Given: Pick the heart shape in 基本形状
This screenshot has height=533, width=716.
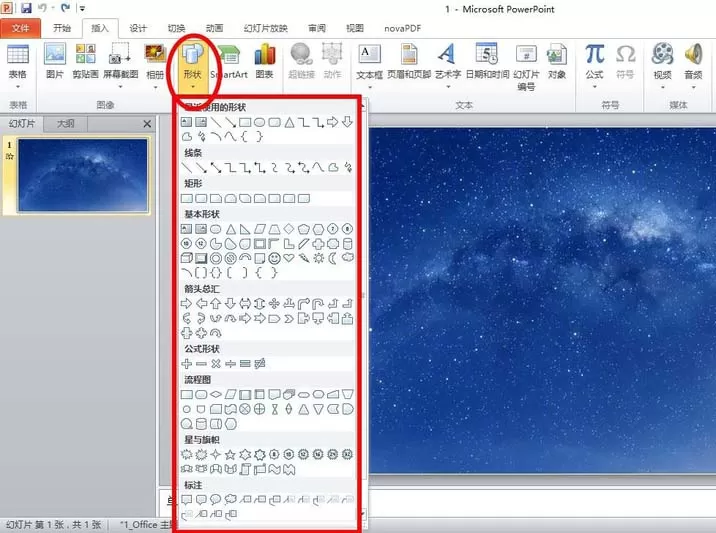Looking at the screenshot, I should pos(289,258).
